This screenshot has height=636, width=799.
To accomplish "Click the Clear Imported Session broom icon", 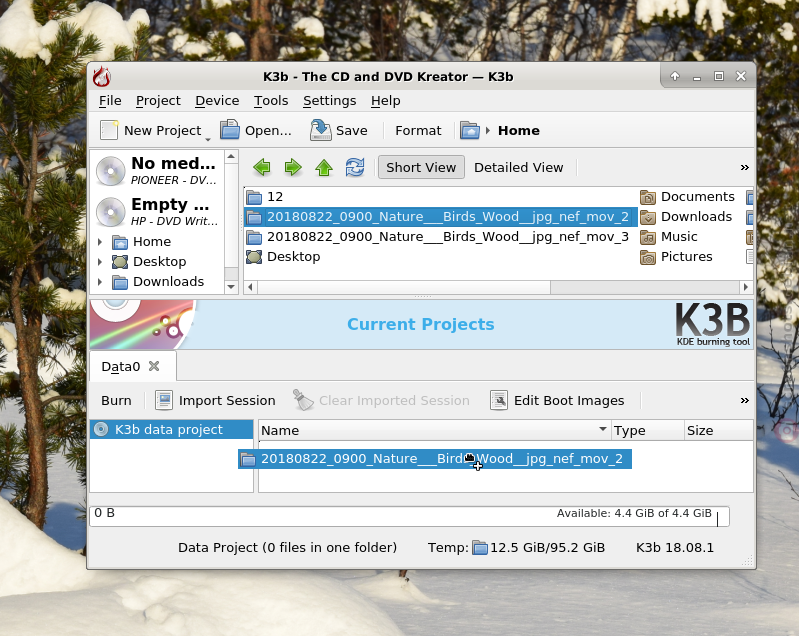I will (x=303, y=400).
